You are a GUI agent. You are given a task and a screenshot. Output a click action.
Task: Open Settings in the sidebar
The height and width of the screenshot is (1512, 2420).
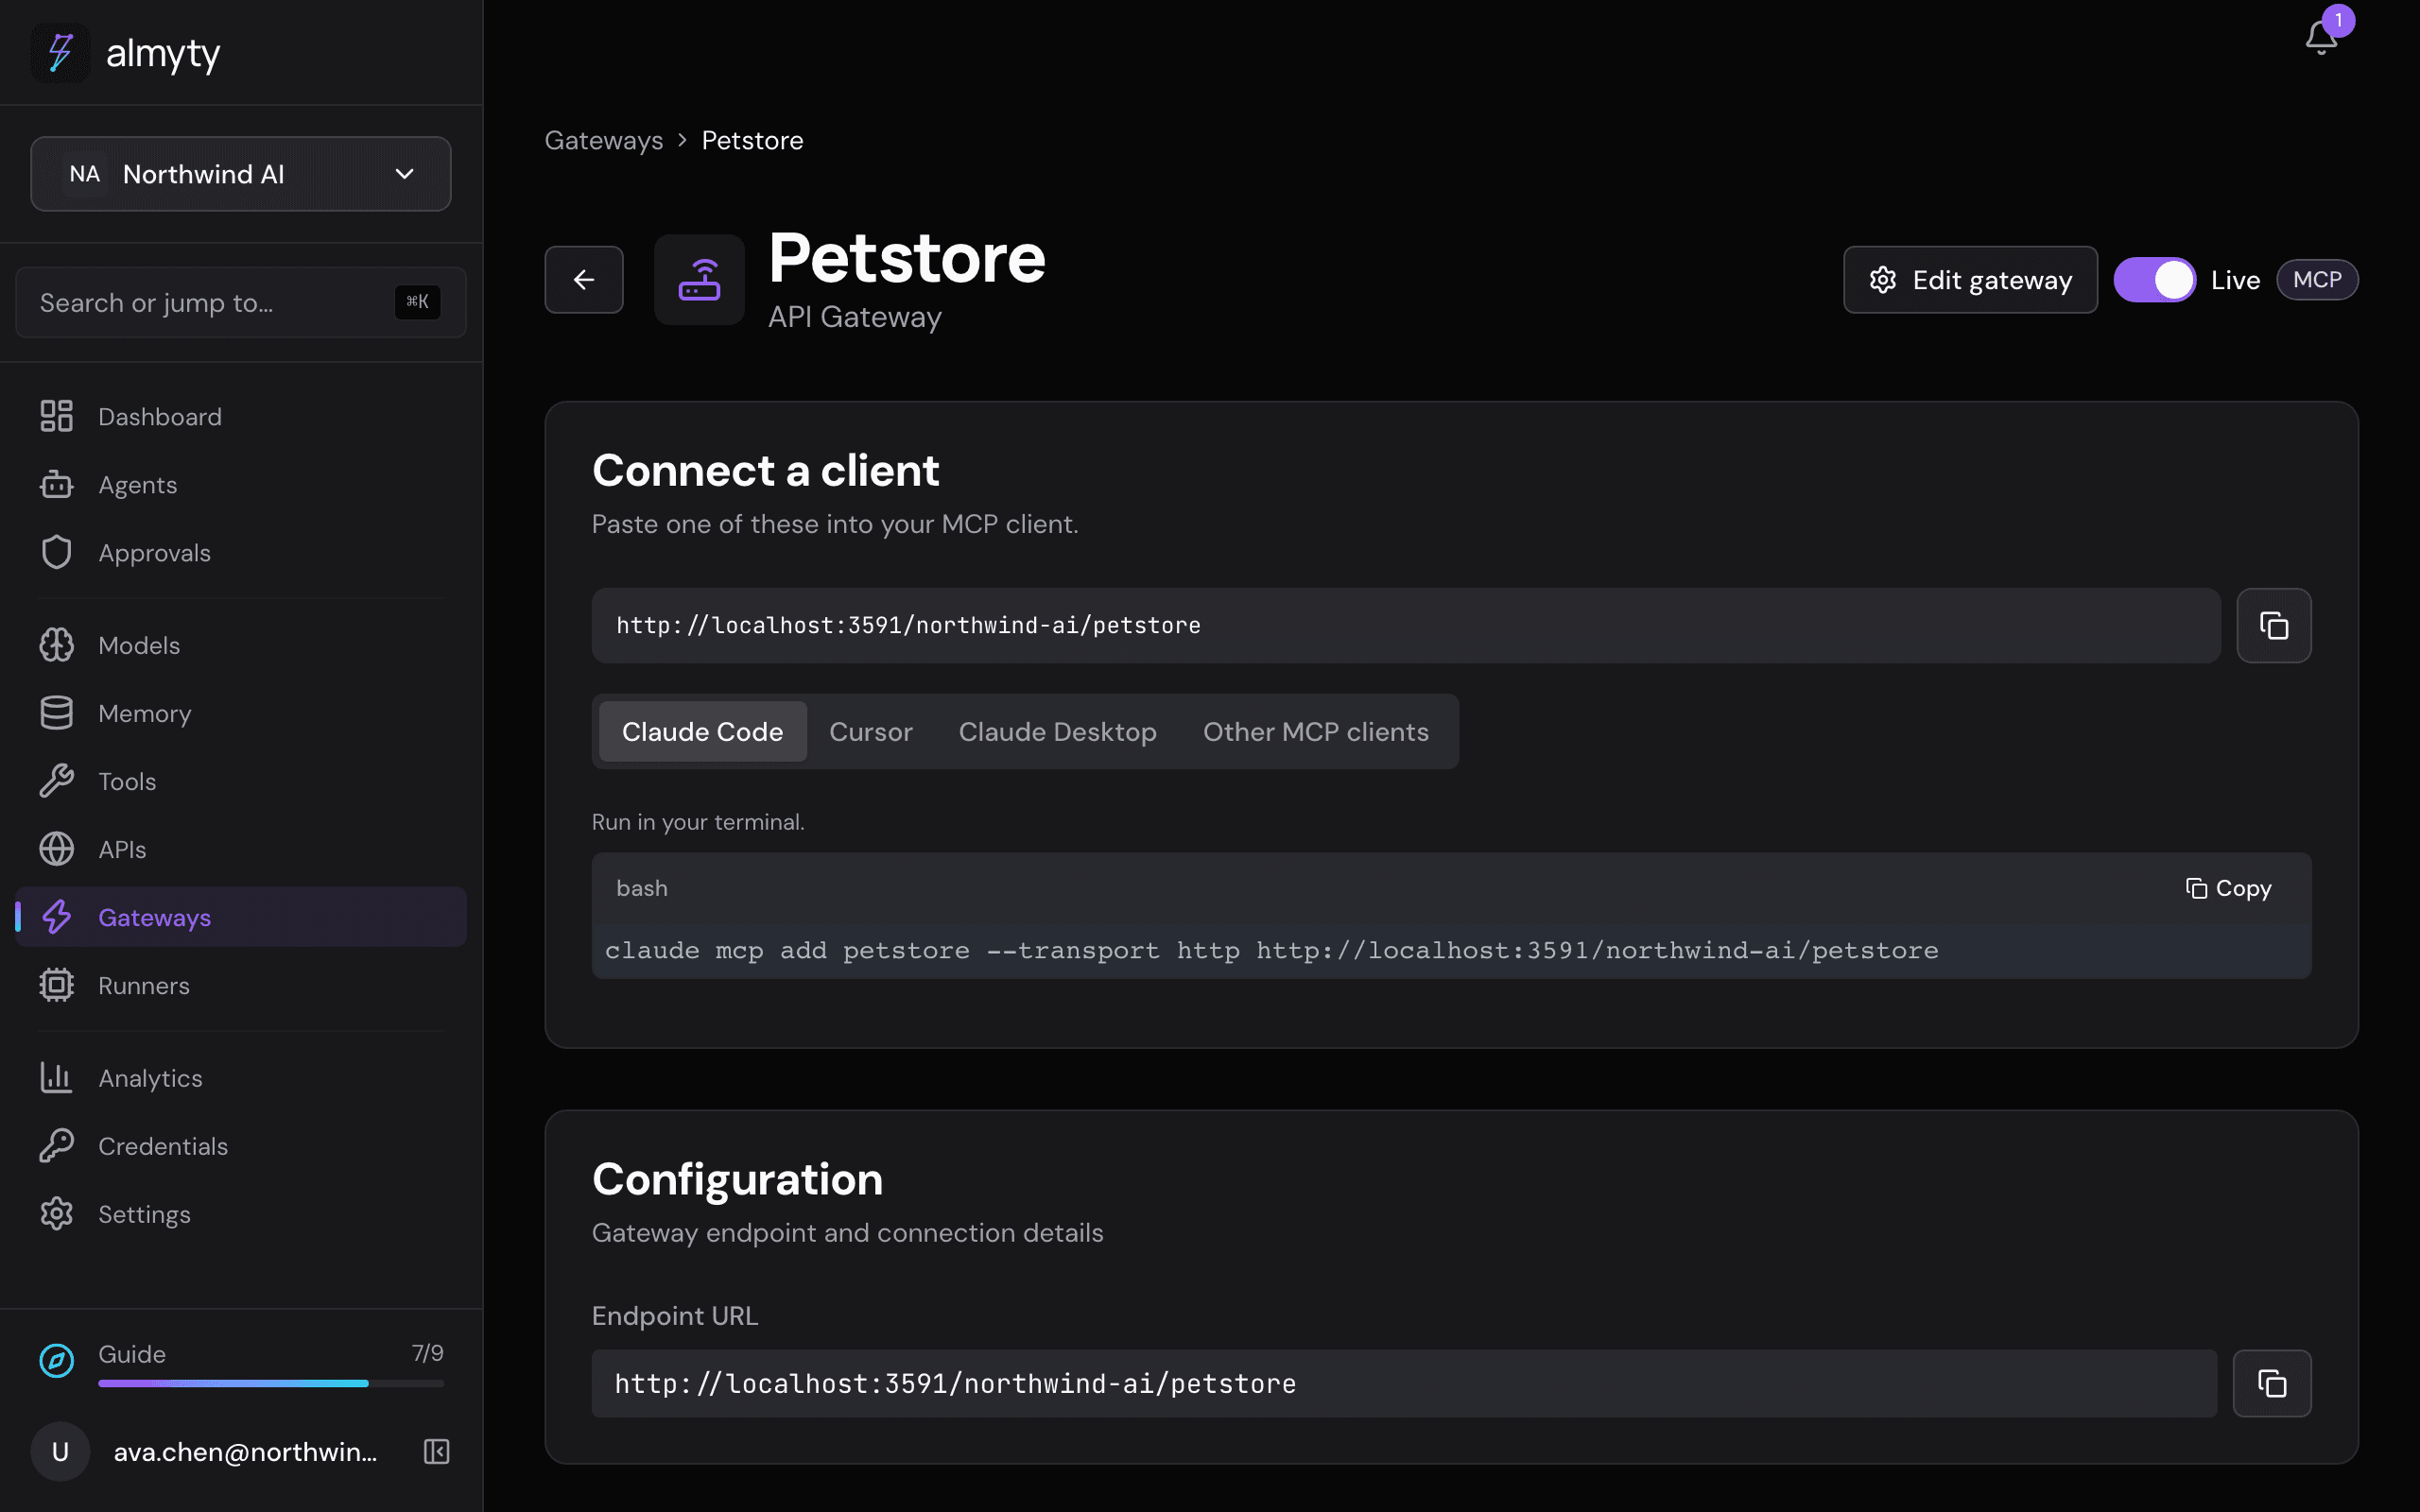241,1214
